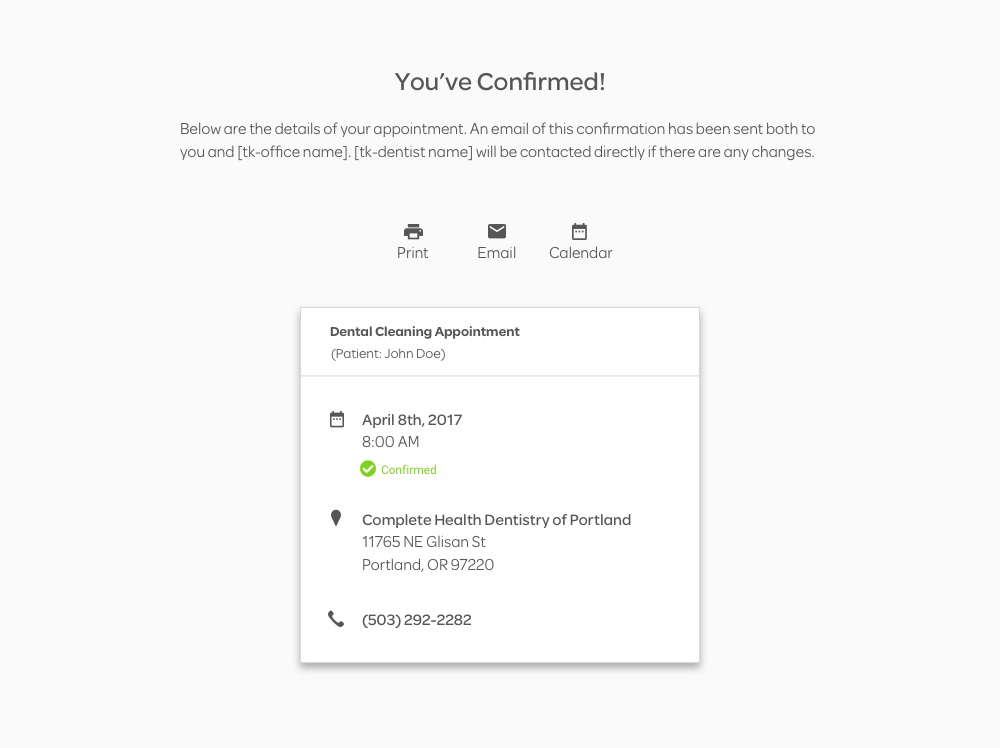Image resolution: width=1000 pixels, height=748 pixels.
Task: Click the calendar icon beside April 8th, 2017
Action: coord(337,419)
